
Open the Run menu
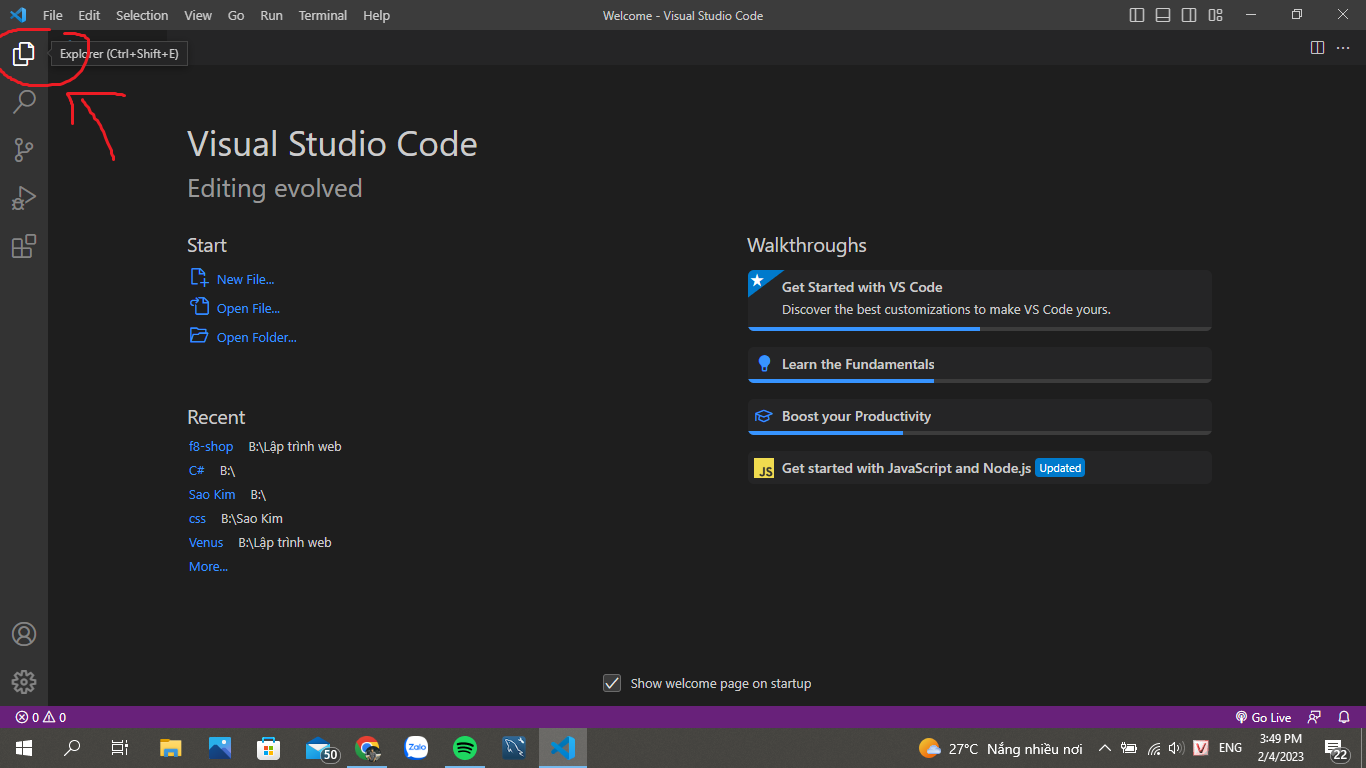click(271, 15)
